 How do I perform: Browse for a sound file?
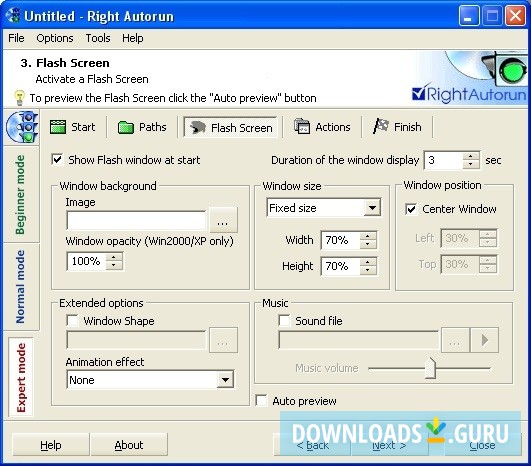455,340
